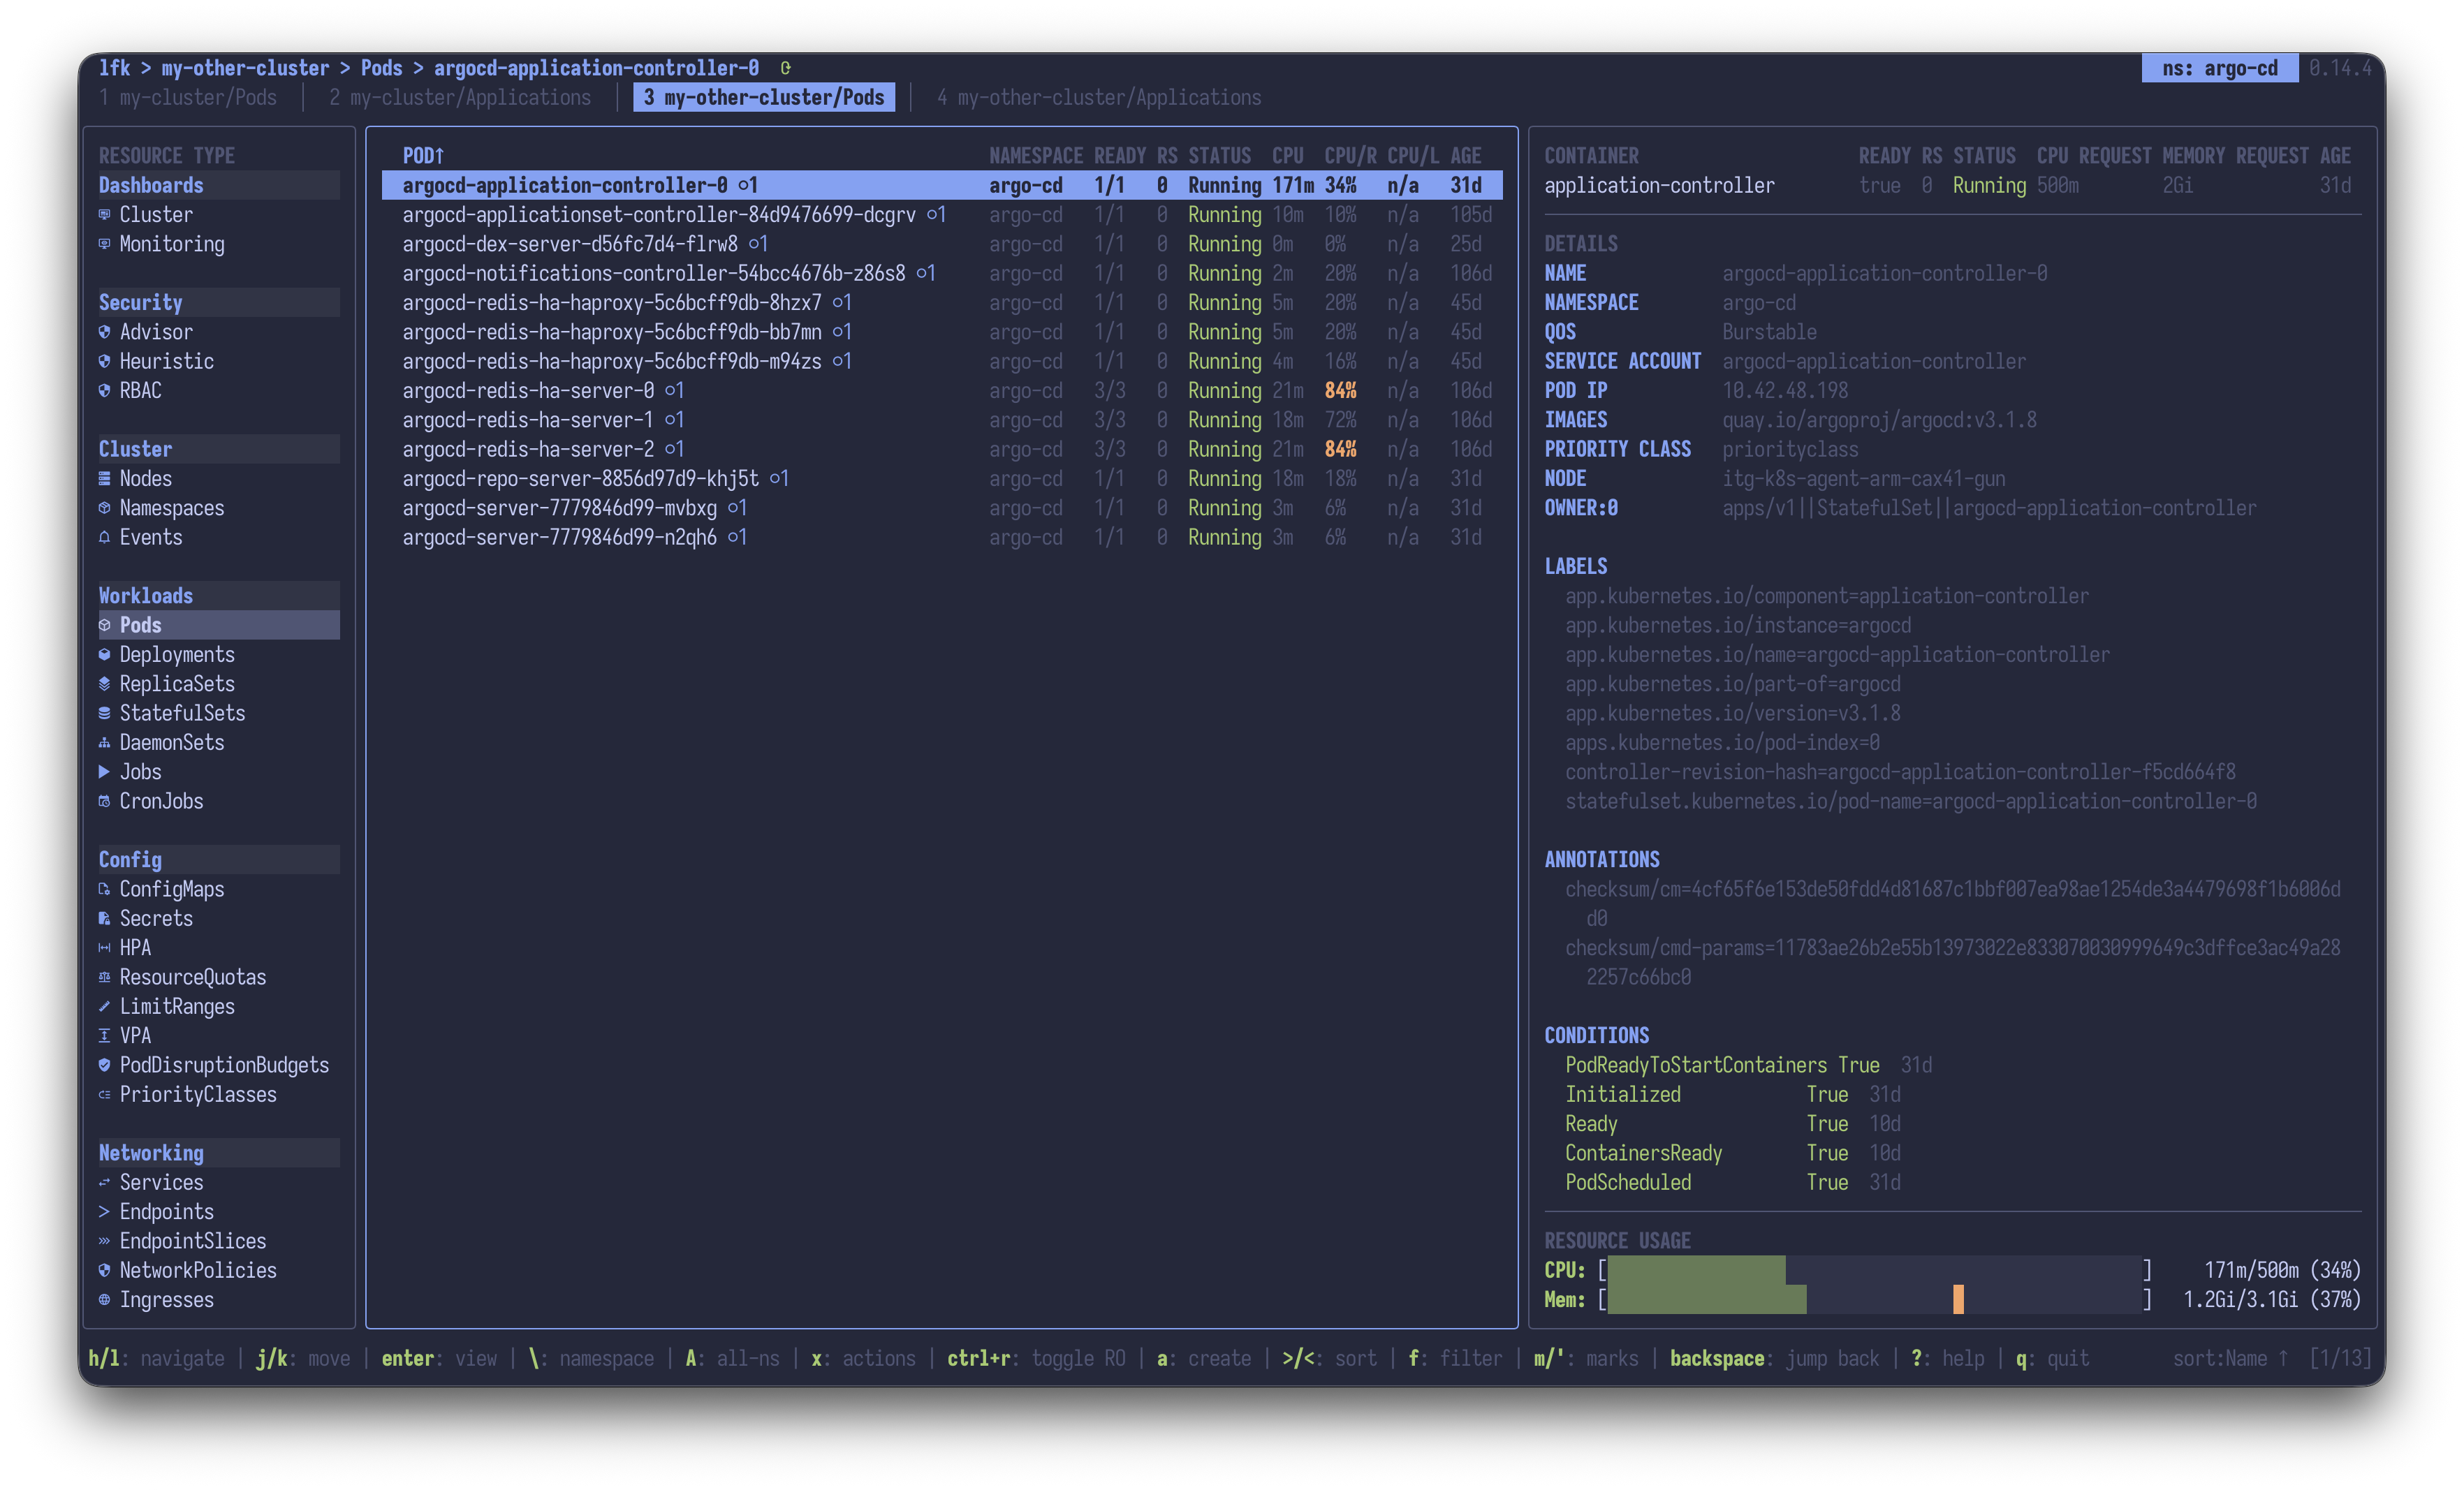This screenshot has height=1490, width=2464.
Task: Click the ReplicaSets layers icon
Action: tap(104, 684)
